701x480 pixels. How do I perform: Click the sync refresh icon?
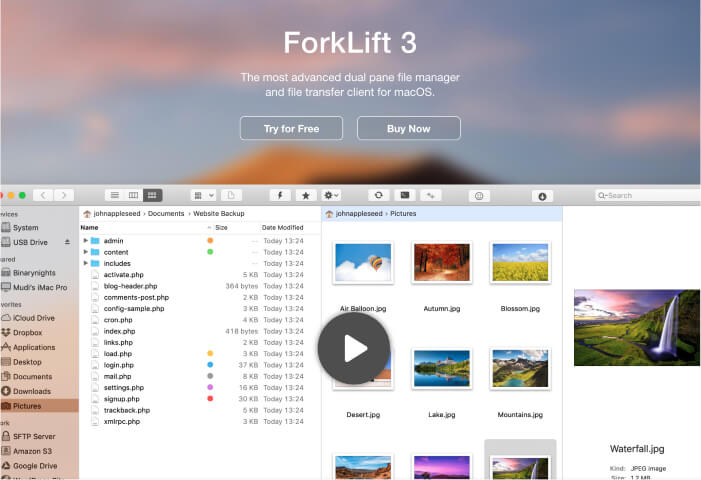coord(379,195)
